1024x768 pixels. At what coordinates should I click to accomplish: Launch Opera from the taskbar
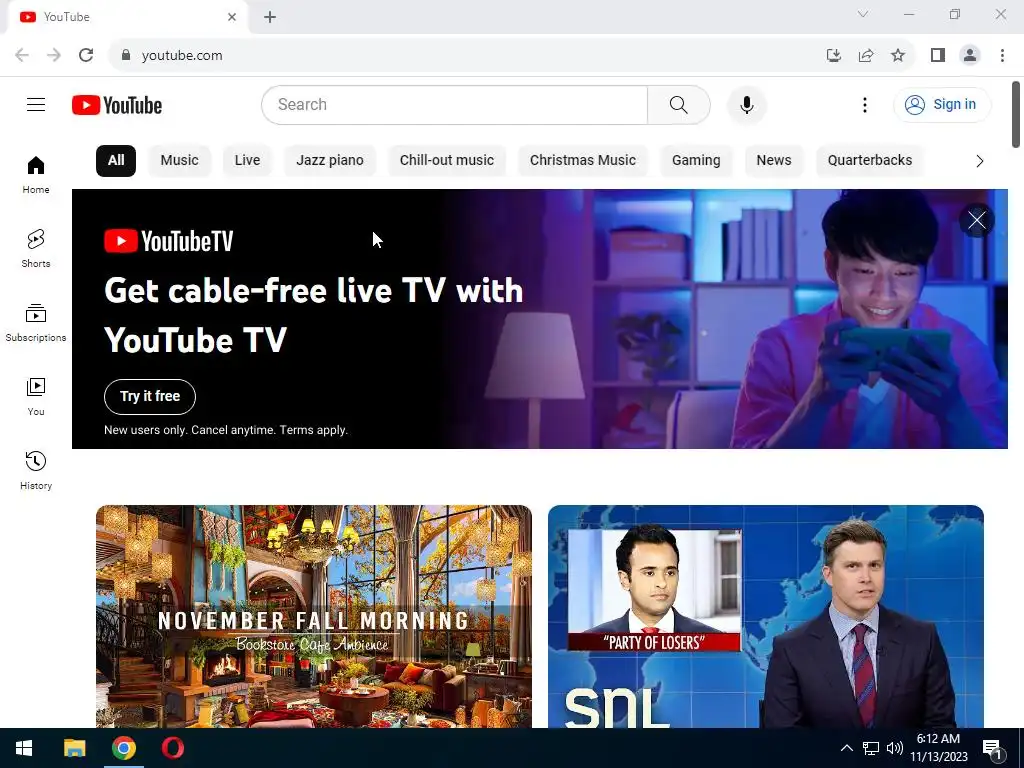click(x=172, y=748)
